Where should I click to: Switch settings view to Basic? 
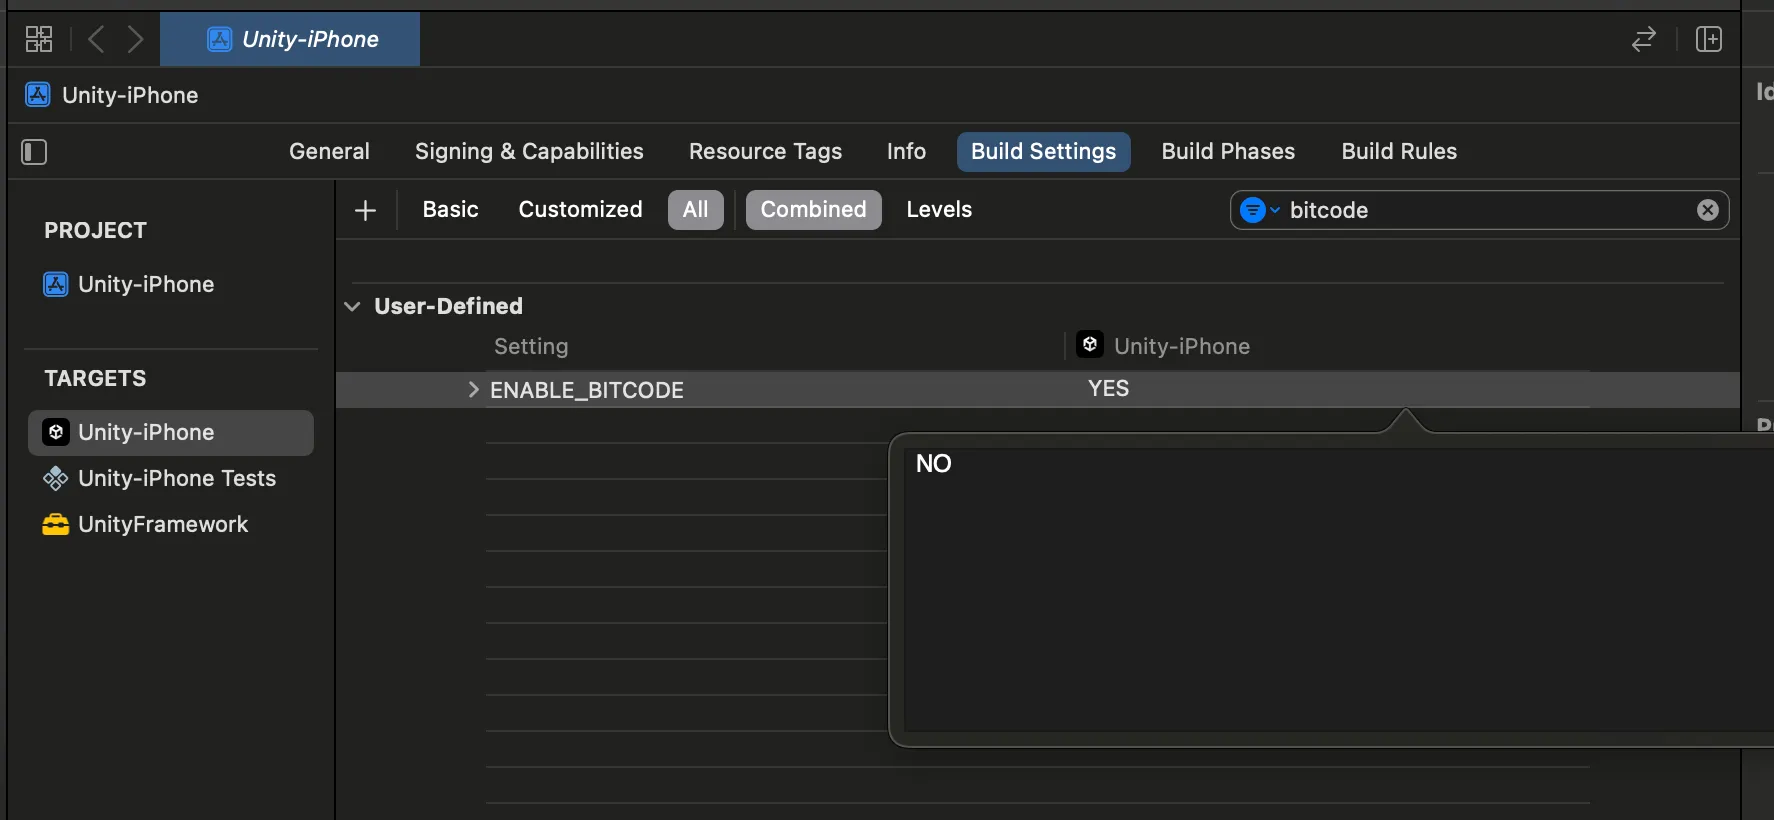(450, 209)
